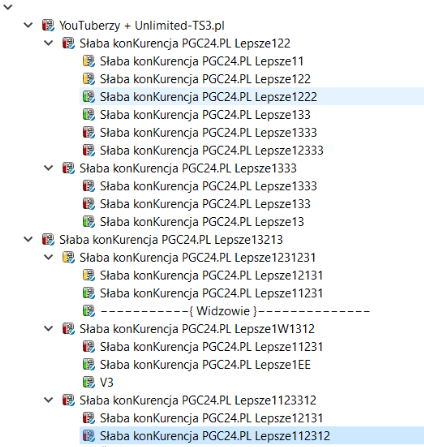Click the yellow channel icon of child Lepsze122
The width and height of the screenshot is (424, 447).
coord(89,79)
